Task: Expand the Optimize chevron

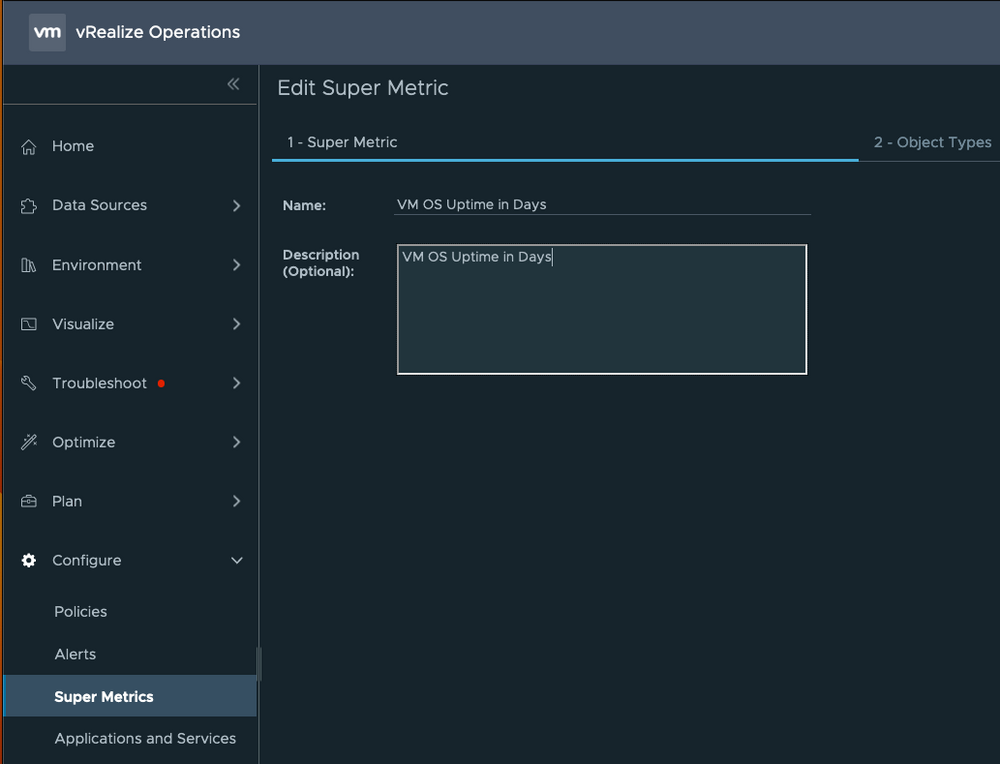Action: [237, 442]
